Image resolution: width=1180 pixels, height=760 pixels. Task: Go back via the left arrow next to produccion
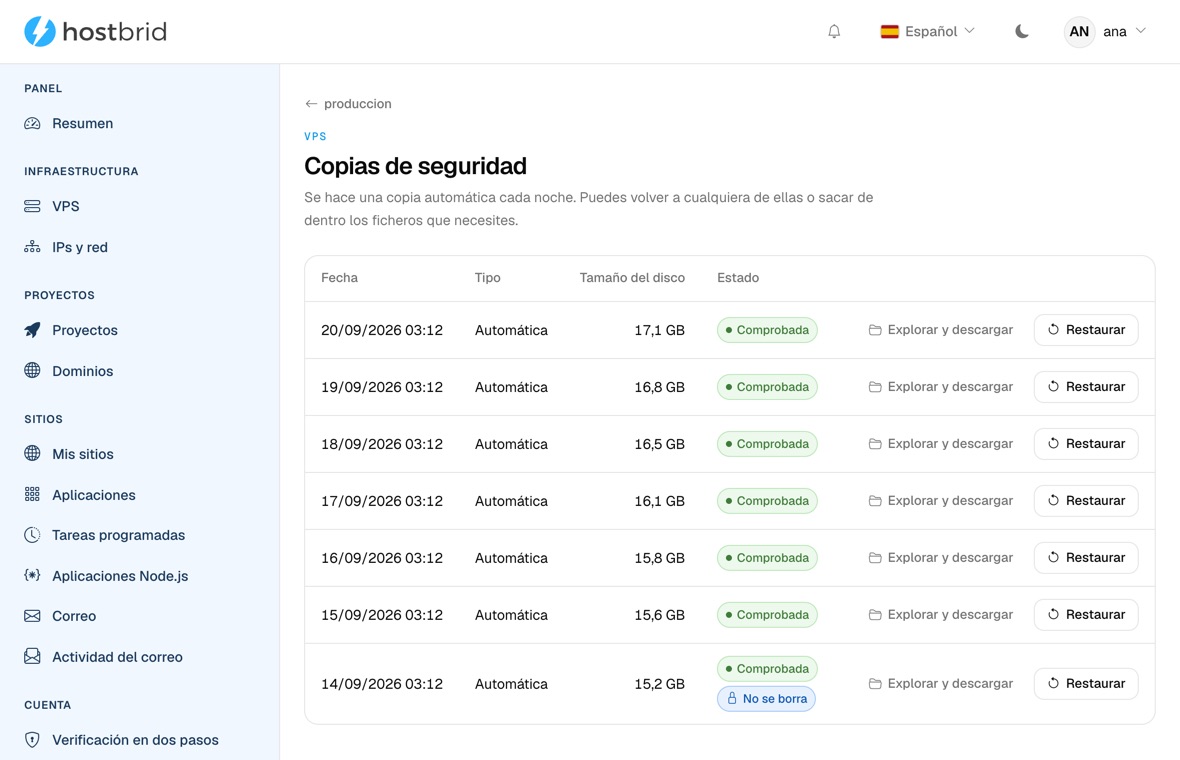311,104
